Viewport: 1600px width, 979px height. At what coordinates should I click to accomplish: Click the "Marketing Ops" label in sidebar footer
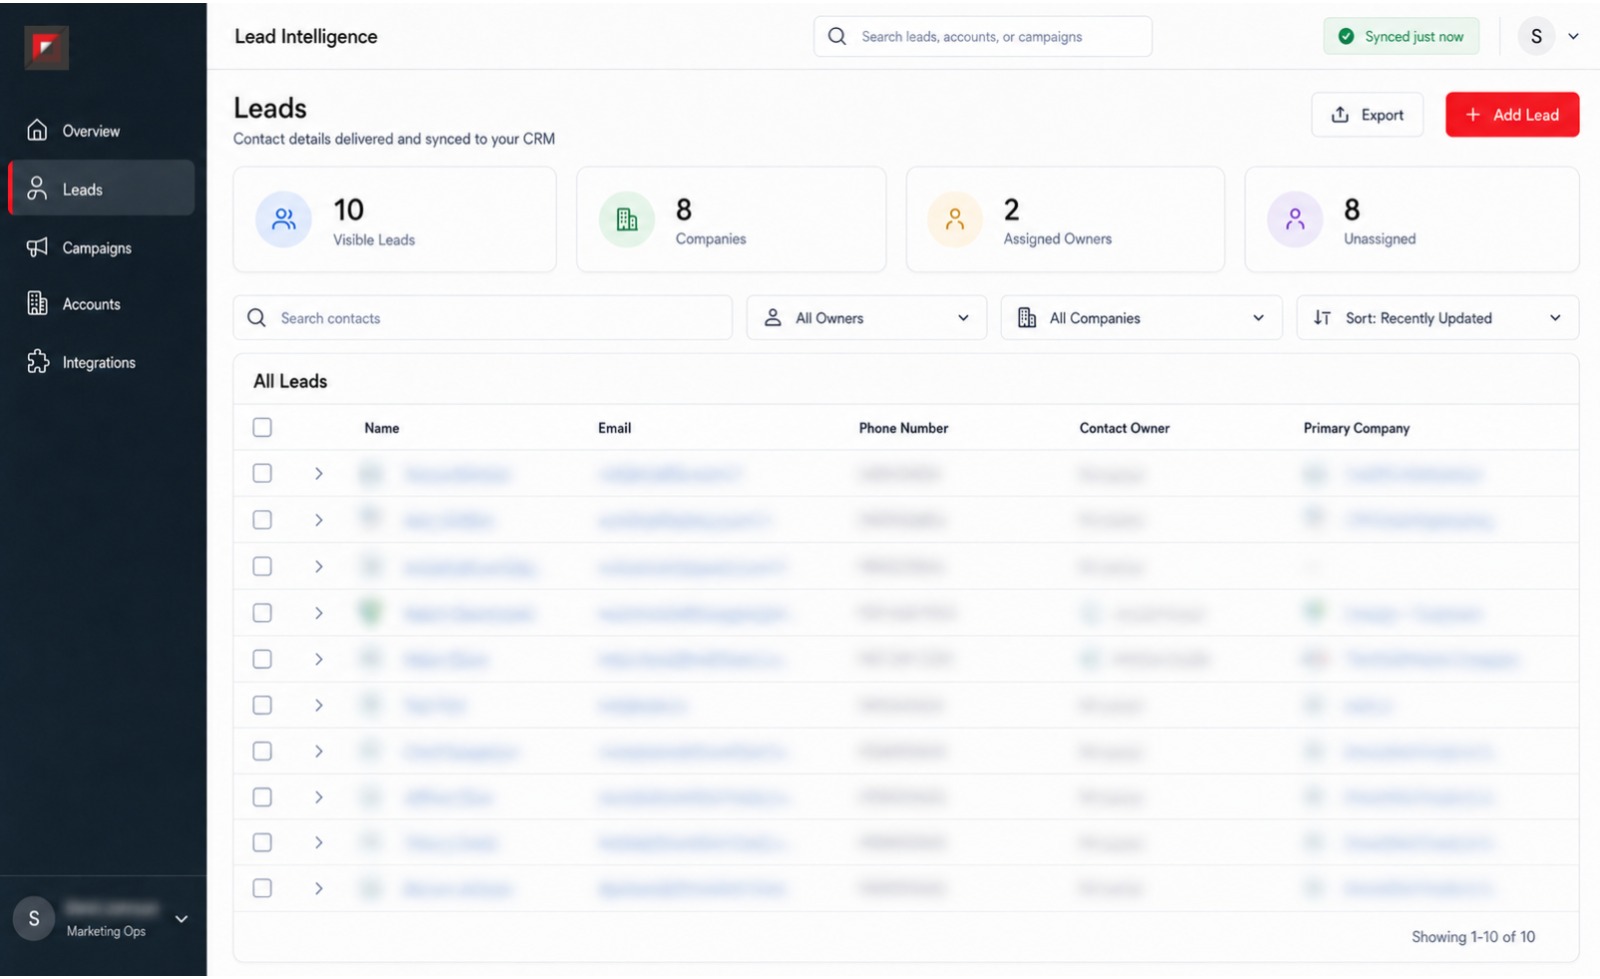pyautogui.click(x=106, y=932)
